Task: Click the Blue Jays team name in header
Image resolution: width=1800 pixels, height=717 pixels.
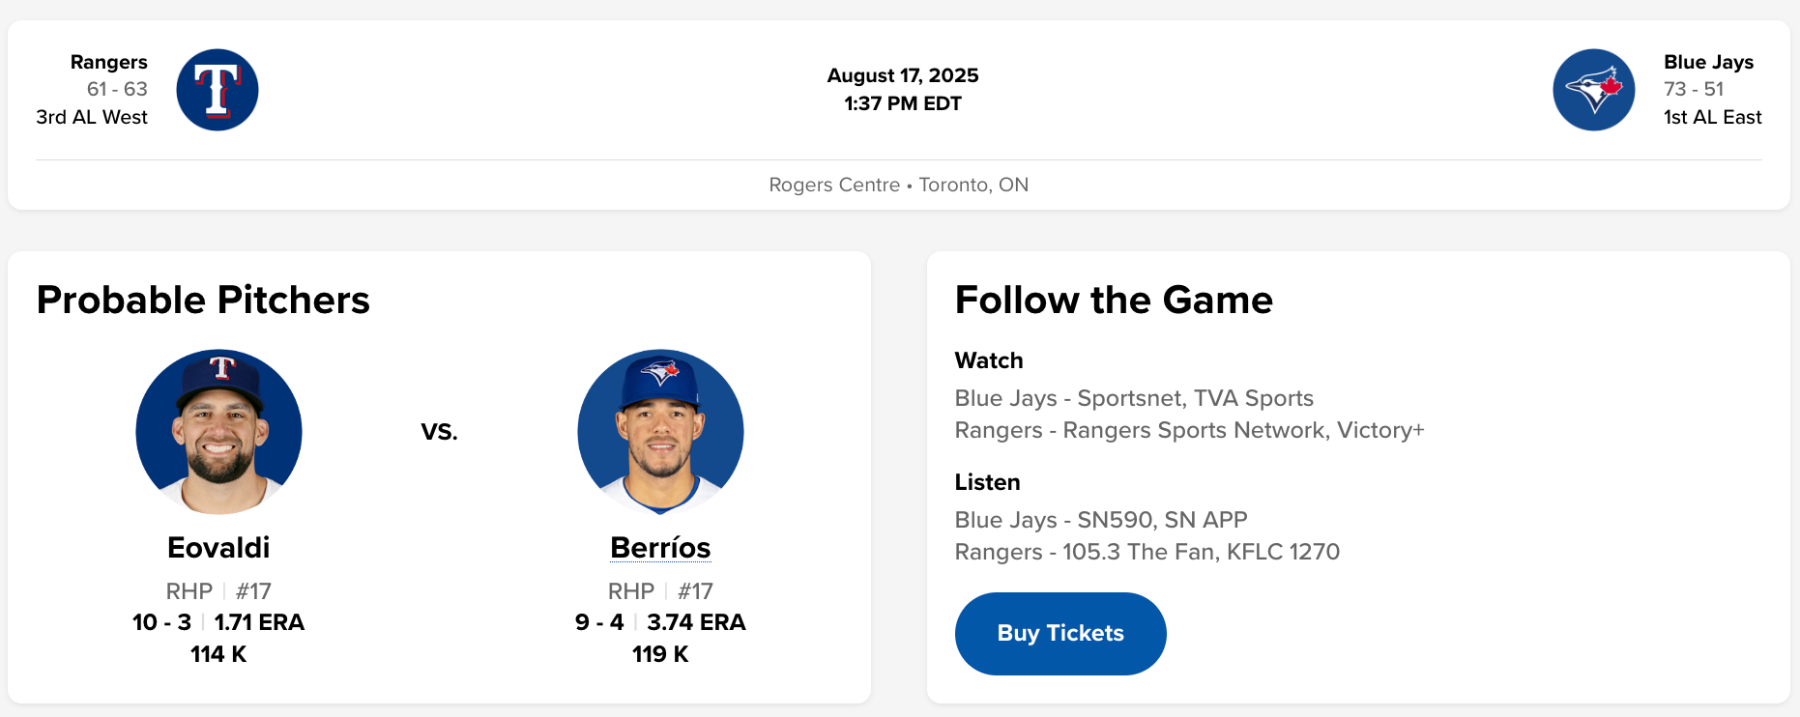Action: (x=1708, y=62)
